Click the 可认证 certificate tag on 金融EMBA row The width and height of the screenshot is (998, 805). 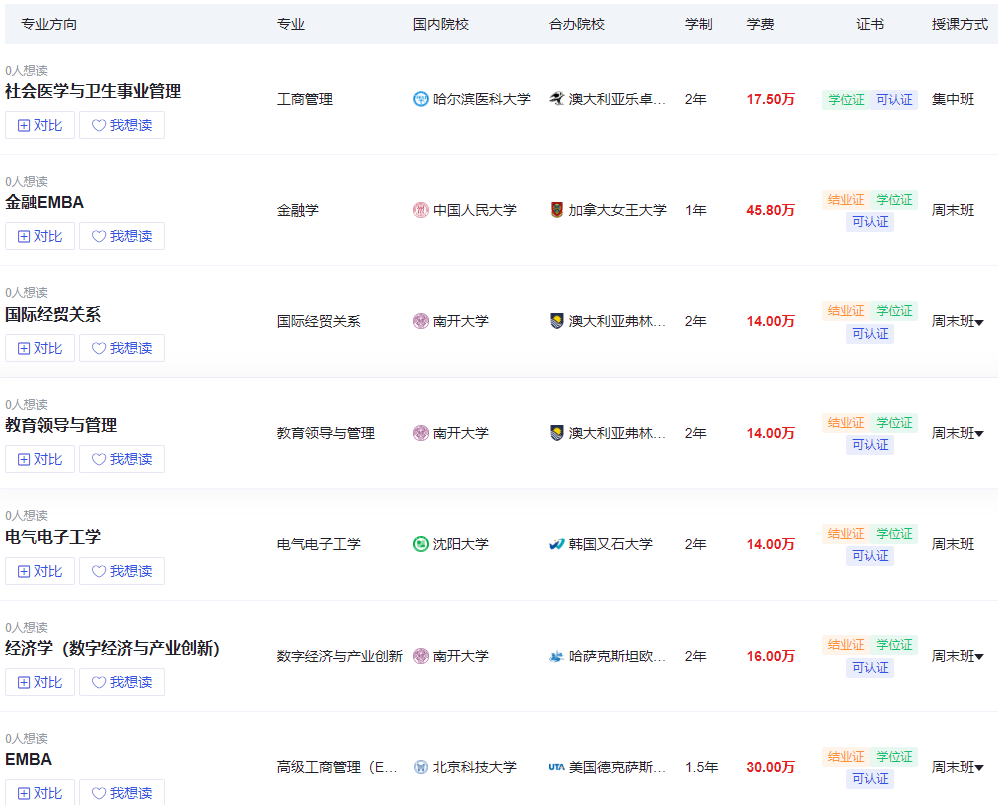[869, 222]
